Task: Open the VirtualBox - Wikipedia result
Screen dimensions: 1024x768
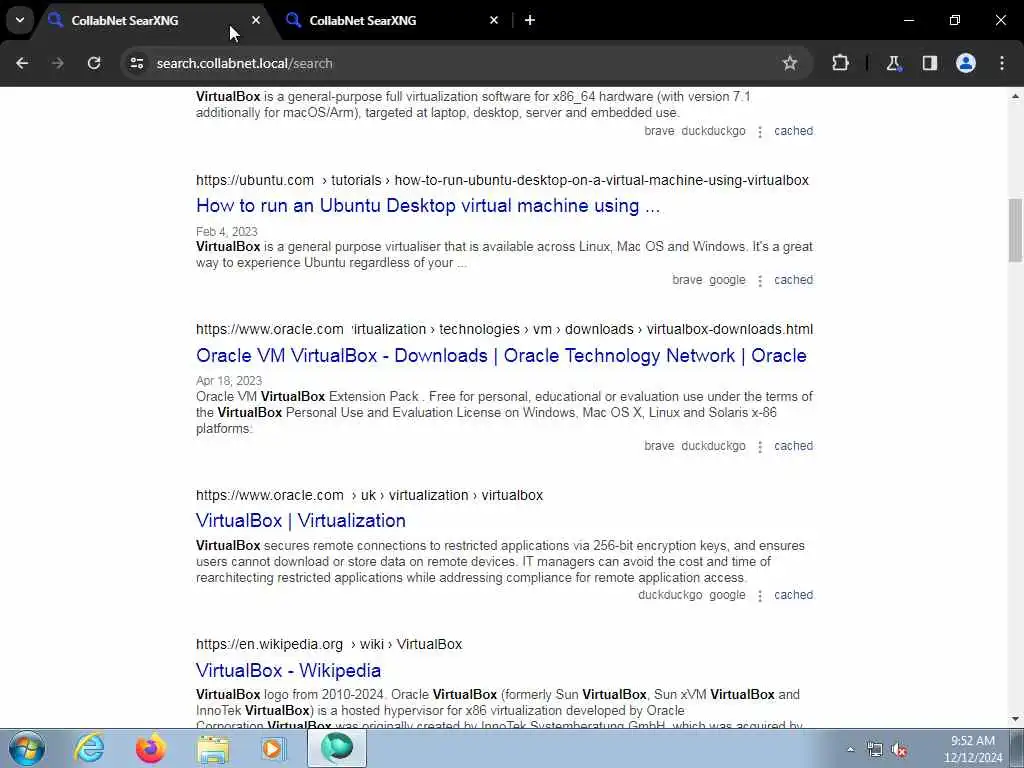Action: [x=288, y=671]
